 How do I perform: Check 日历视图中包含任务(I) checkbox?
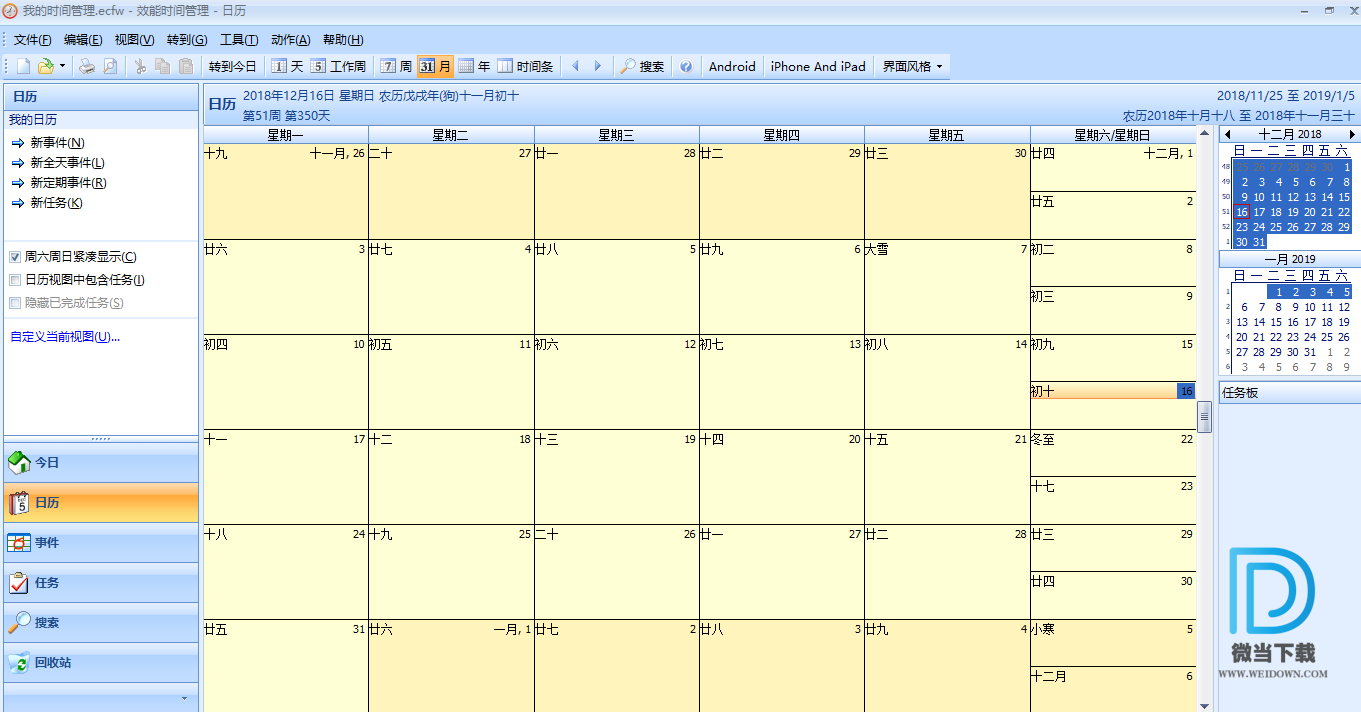point(15,280)
